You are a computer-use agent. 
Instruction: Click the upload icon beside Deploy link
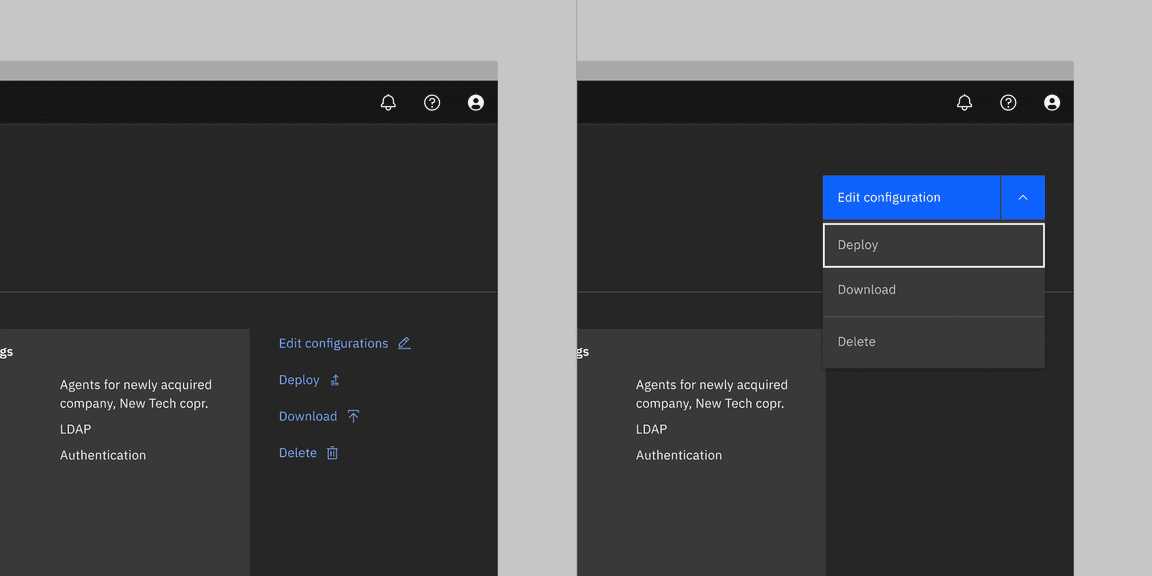coord(334,379)
